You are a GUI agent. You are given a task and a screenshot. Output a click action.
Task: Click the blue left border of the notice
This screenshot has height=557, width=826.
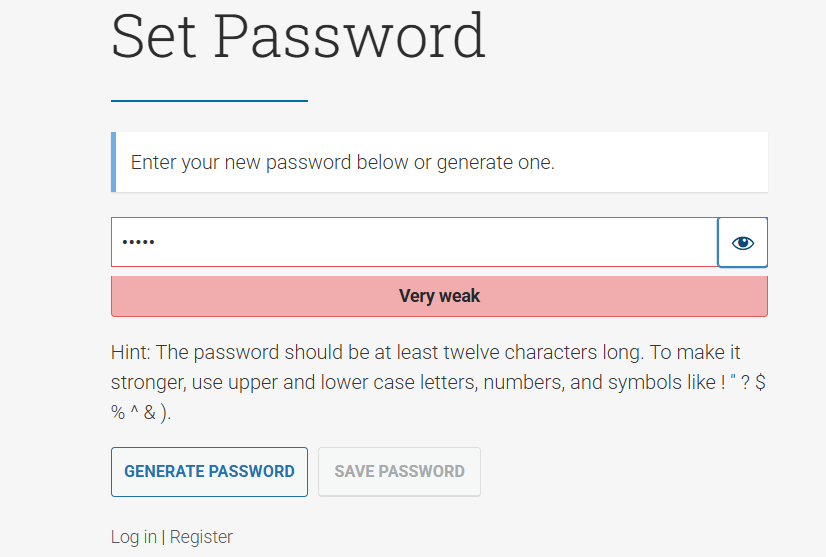pos(113,162)
